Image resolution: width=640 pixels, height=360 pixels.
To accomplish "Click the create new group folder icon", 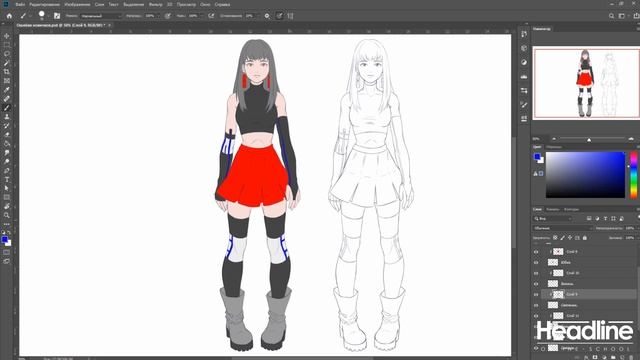I will [x=613, y=358].
